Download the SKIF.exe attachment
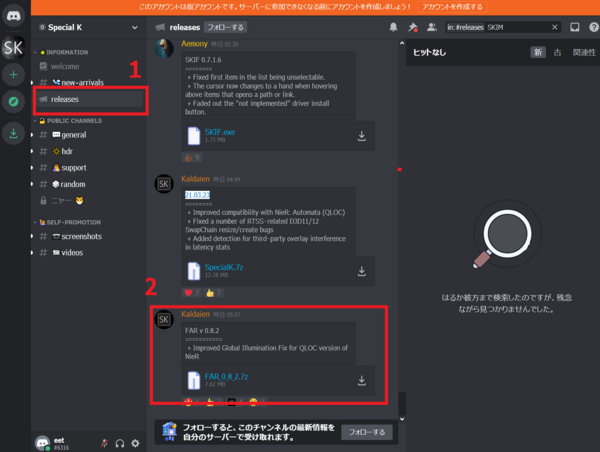The height and width of the screenshot is (452, 600). click(x=361, y=136)
